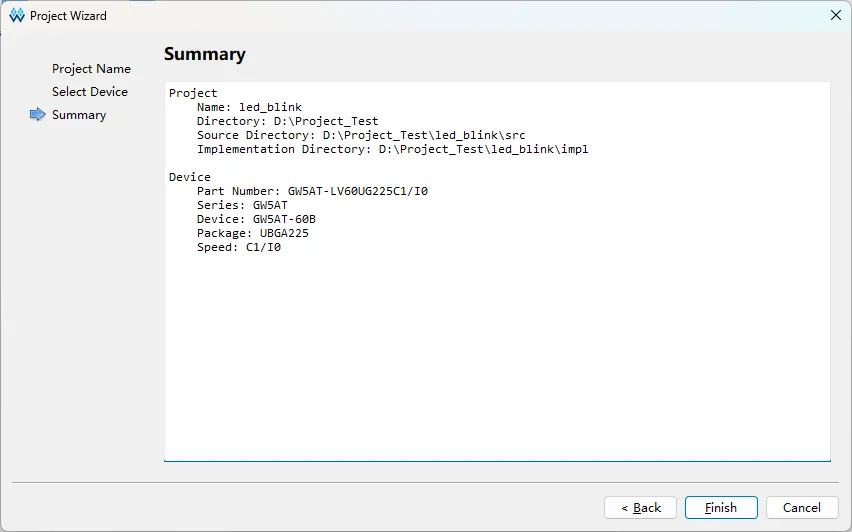The width and height of the screenshot is (852, 532).
Task: Cancel the project wizard
Action: tap(802, 508)
